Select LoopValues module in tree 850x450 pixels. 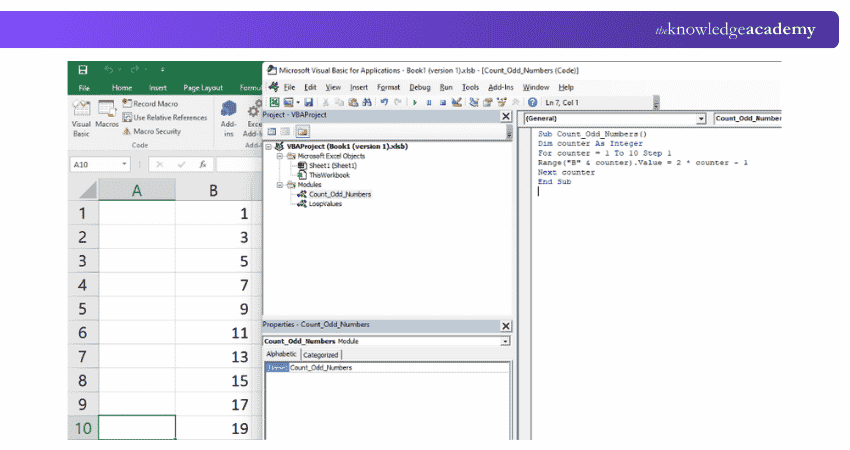click(x=320, y=204)
